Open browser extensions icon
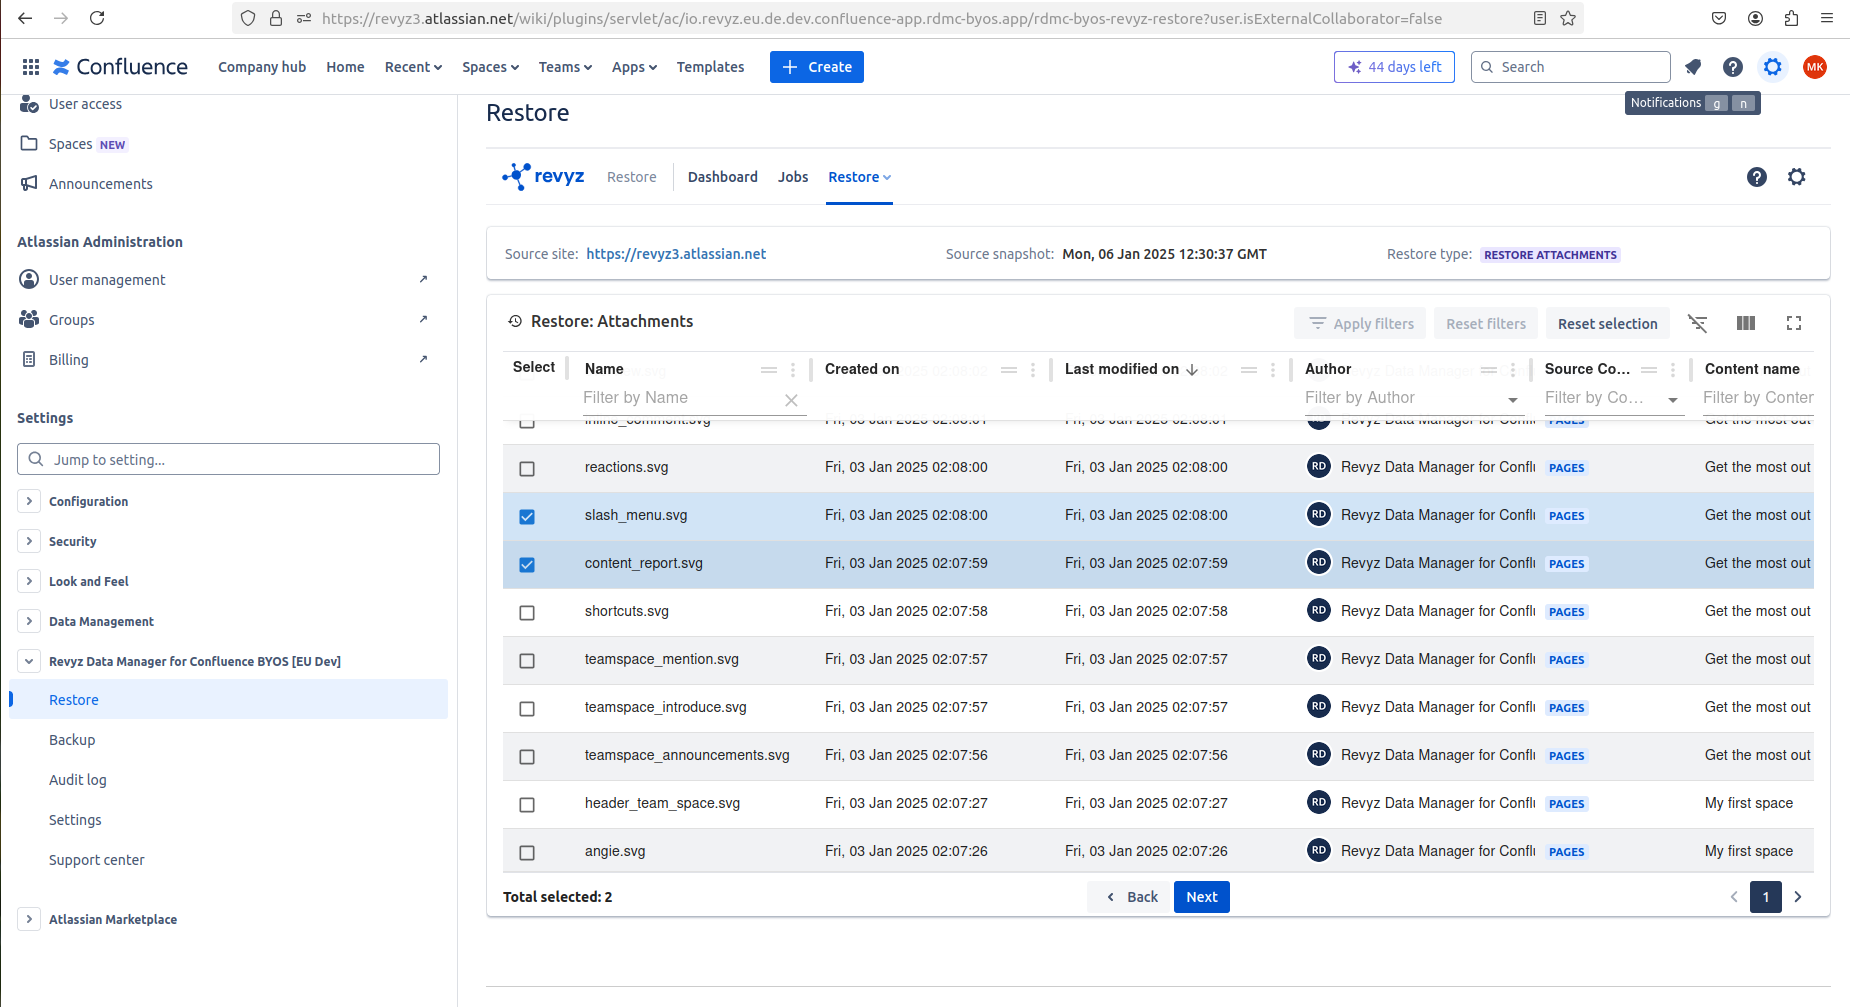Screen dimensions: 1850x1007 [x=1791, y=18]
